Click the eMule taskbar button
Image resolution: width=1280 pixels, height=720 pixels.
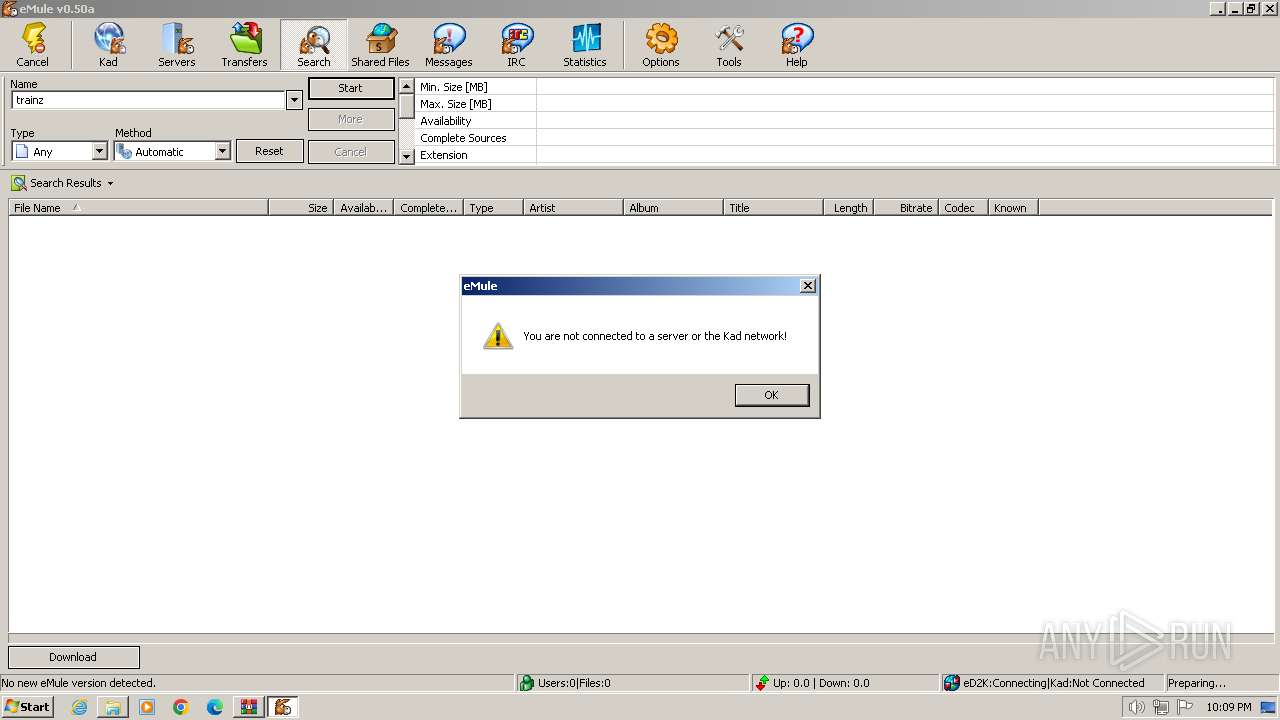pyautogui.click(x=283, y=707)
